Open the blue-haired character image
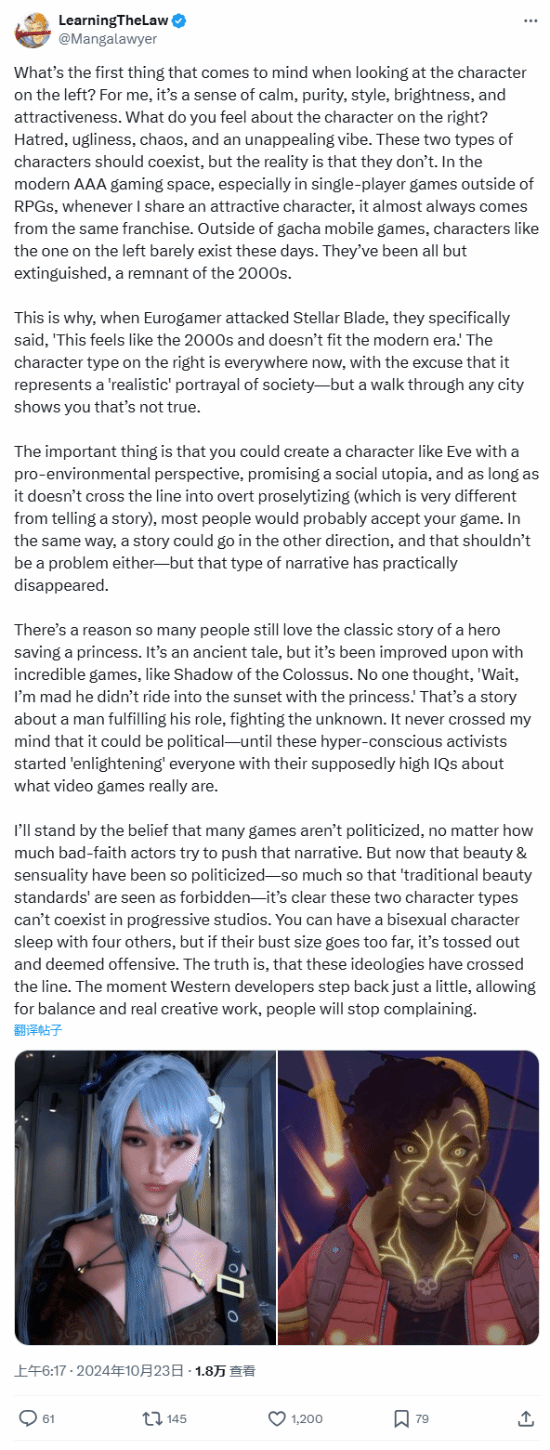 click(x=145, y=1197)
